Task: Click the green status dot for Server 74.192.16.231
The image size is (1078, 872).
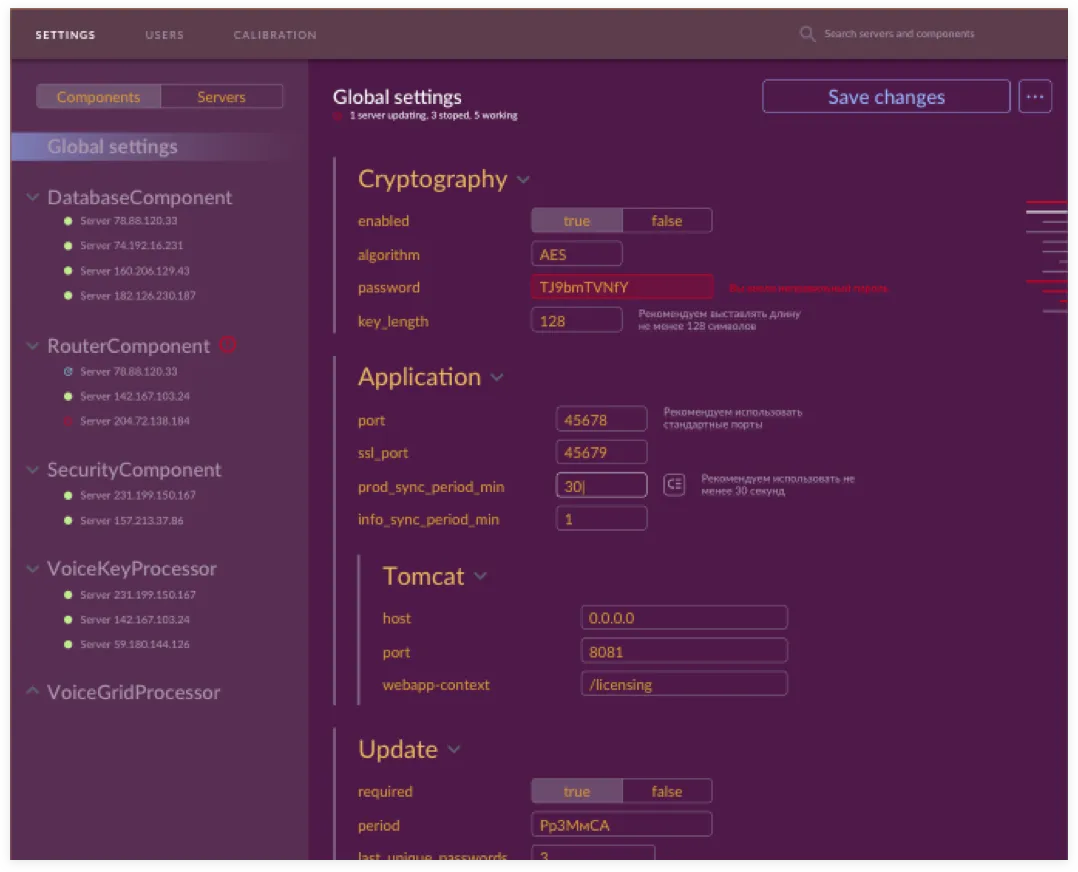Action: click(68, 246)
